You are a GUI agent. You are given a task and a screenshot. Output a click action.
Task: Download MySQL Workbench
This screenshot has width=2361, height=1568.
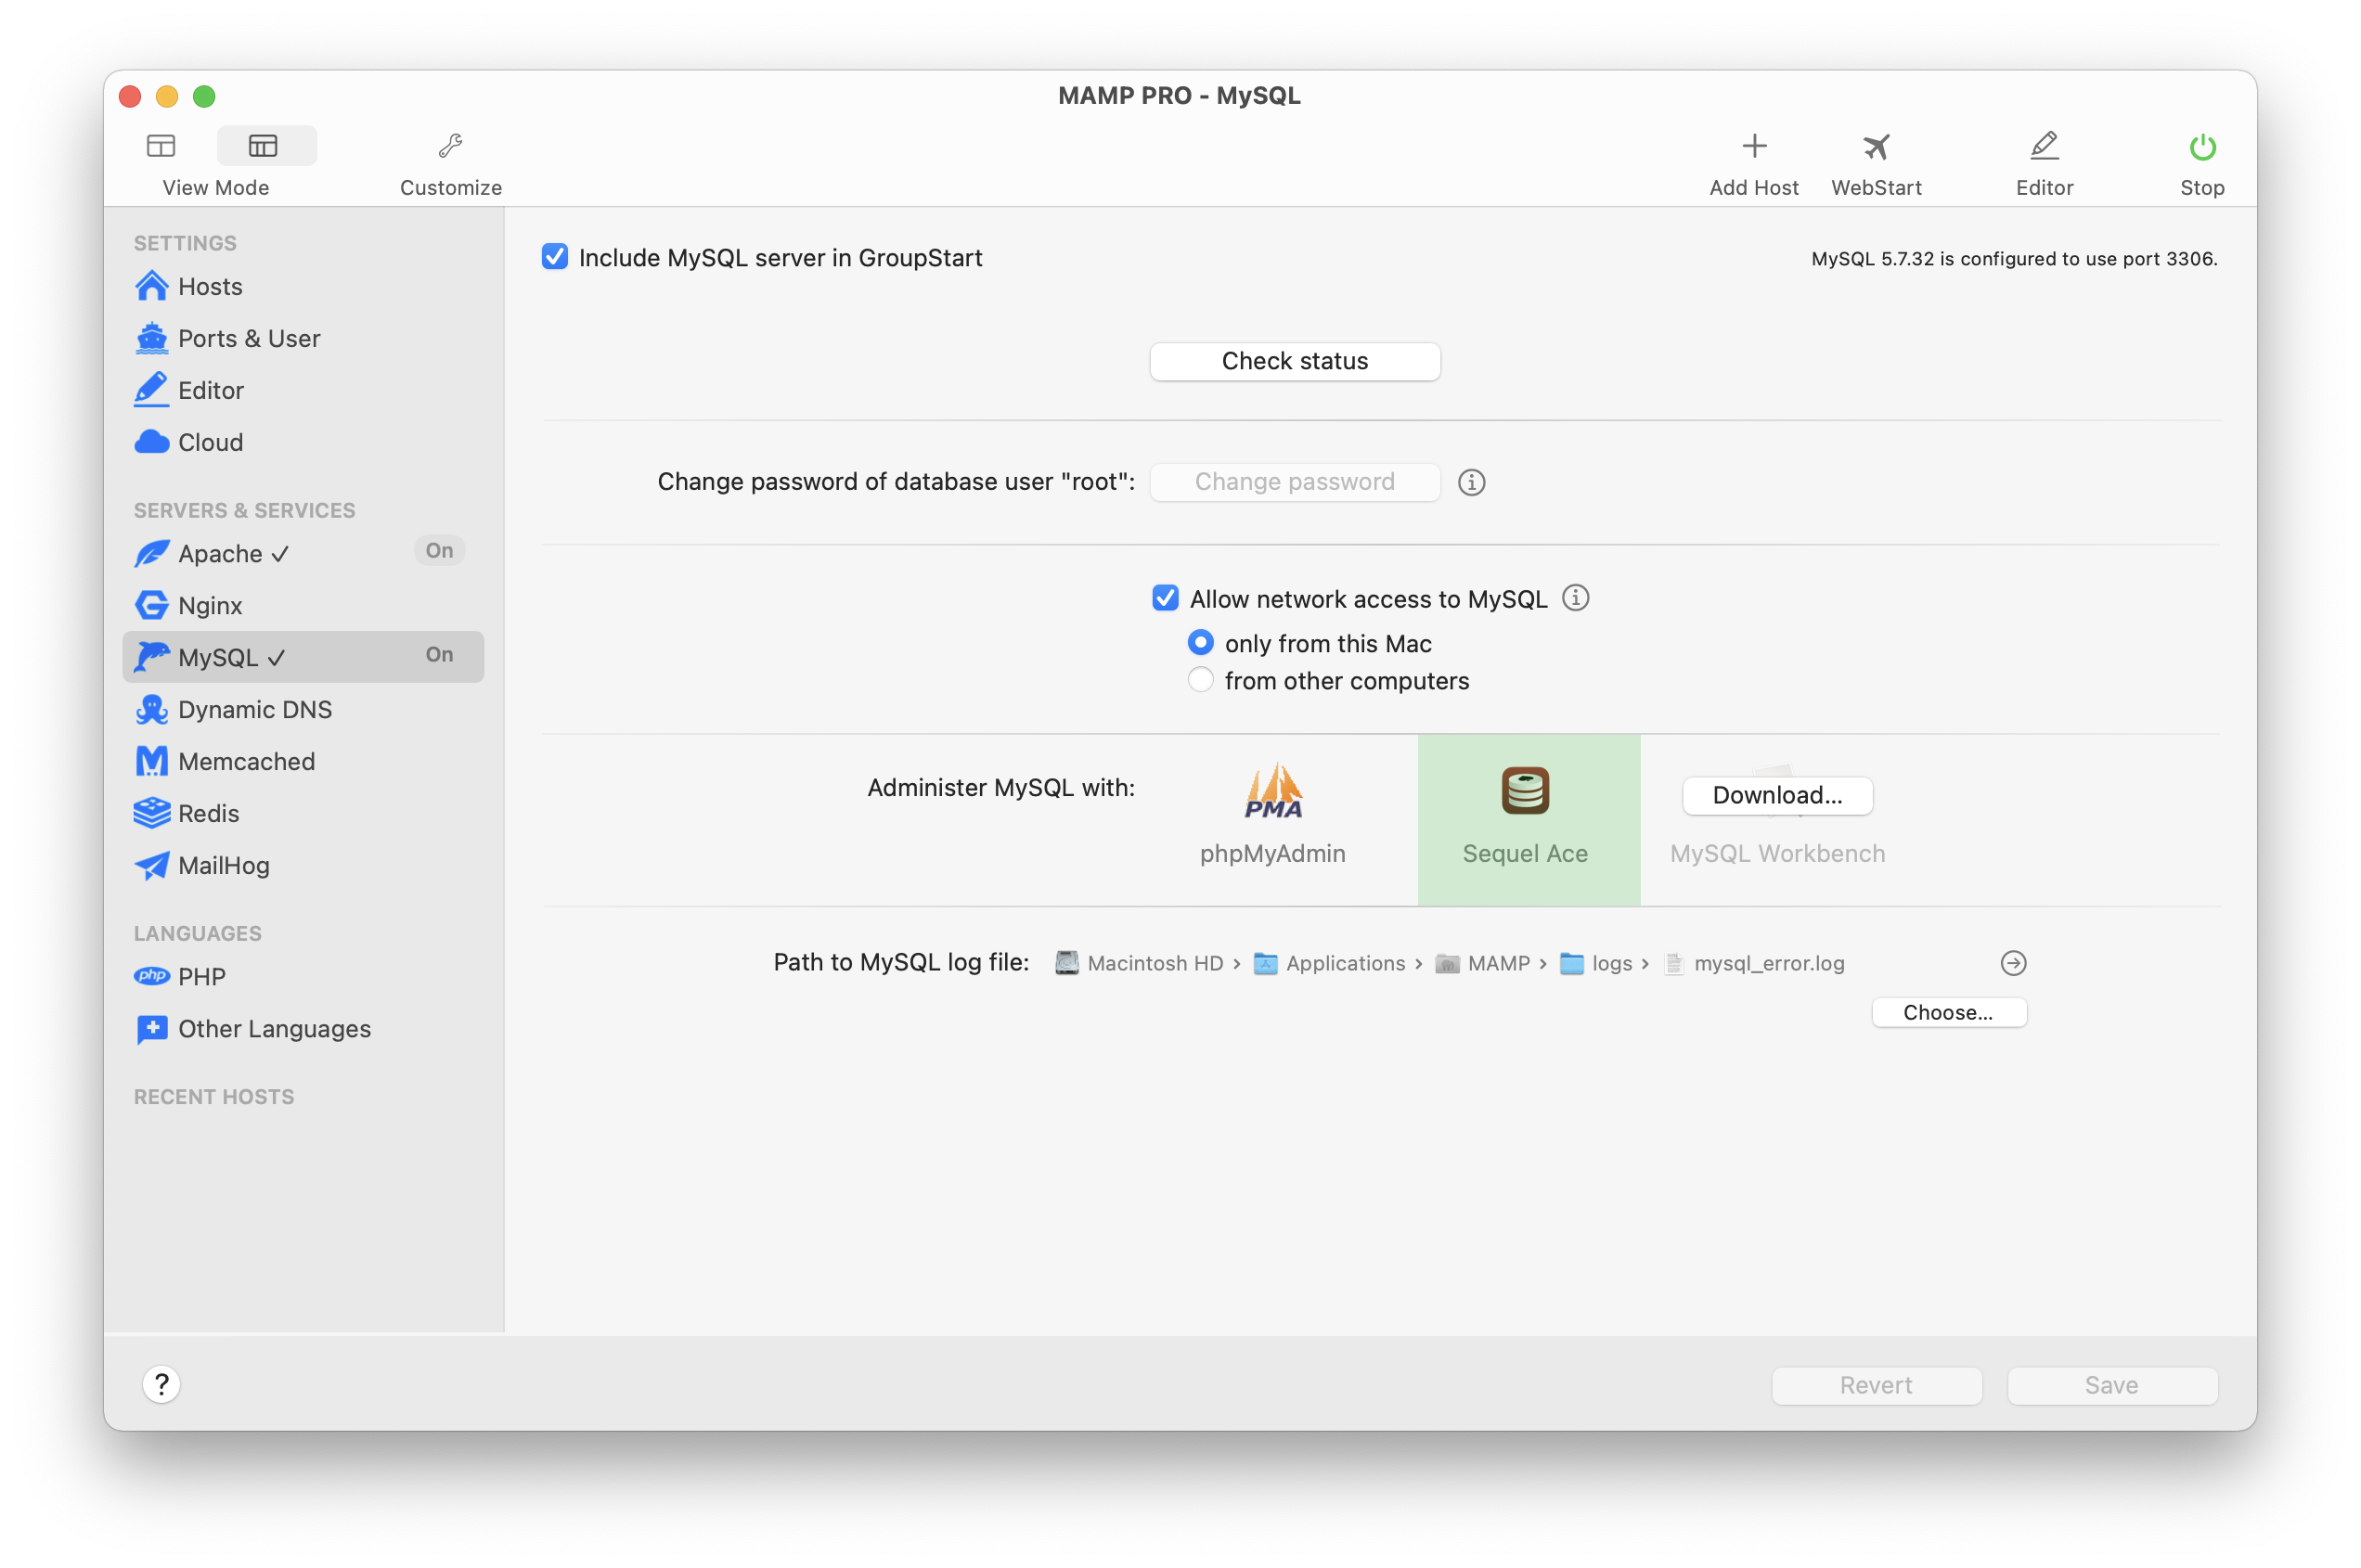pyautogui.click(x=1777, y=795)
